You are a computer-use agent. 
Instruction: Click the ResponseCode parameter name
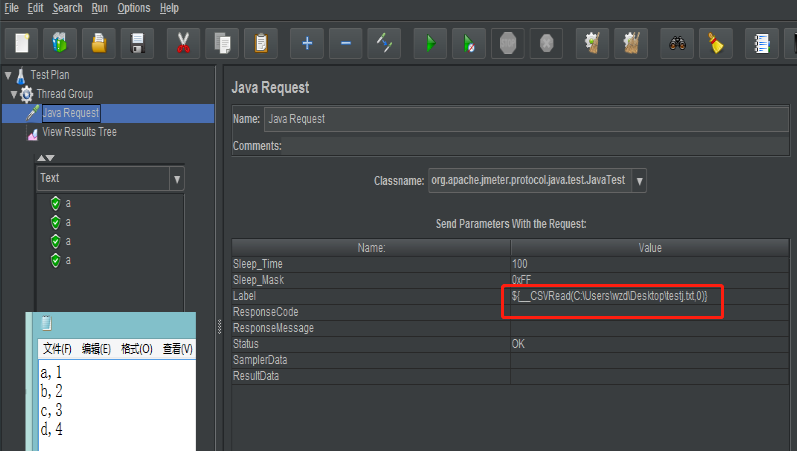coord(265,312)
